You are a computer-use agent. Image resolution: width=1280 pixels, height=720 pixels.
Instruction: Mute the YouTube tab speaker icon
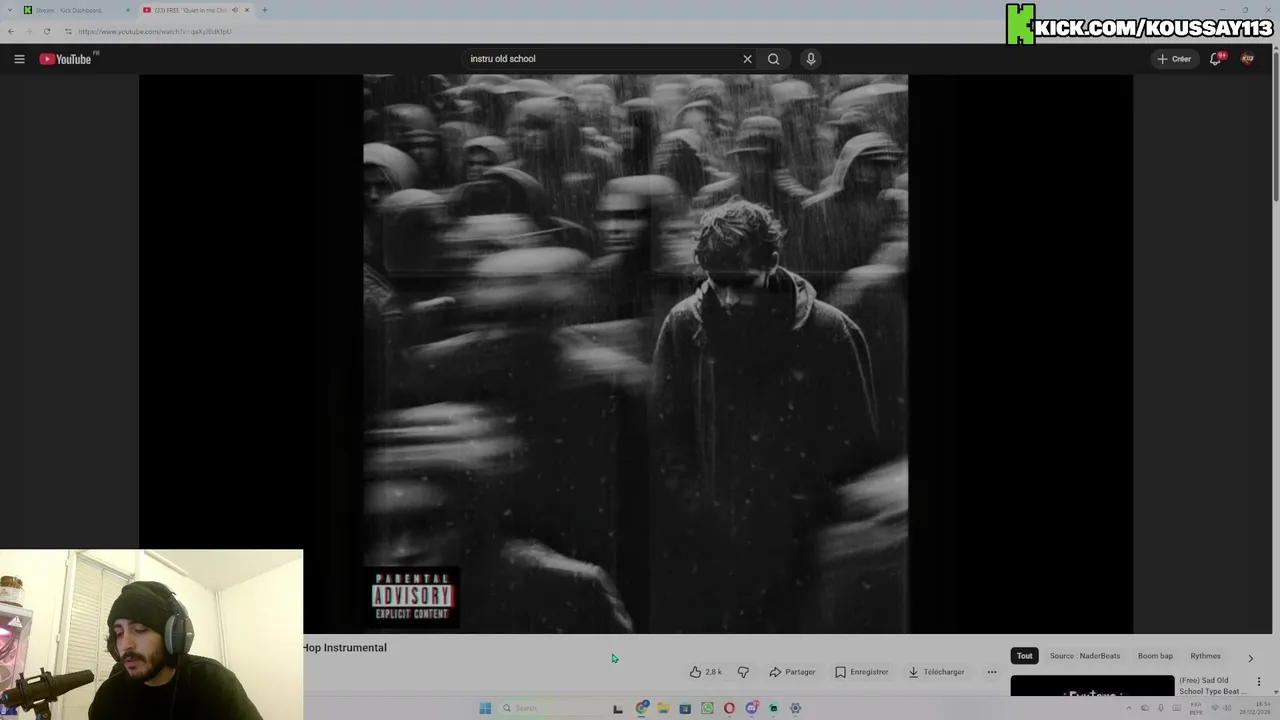point(235,10)
